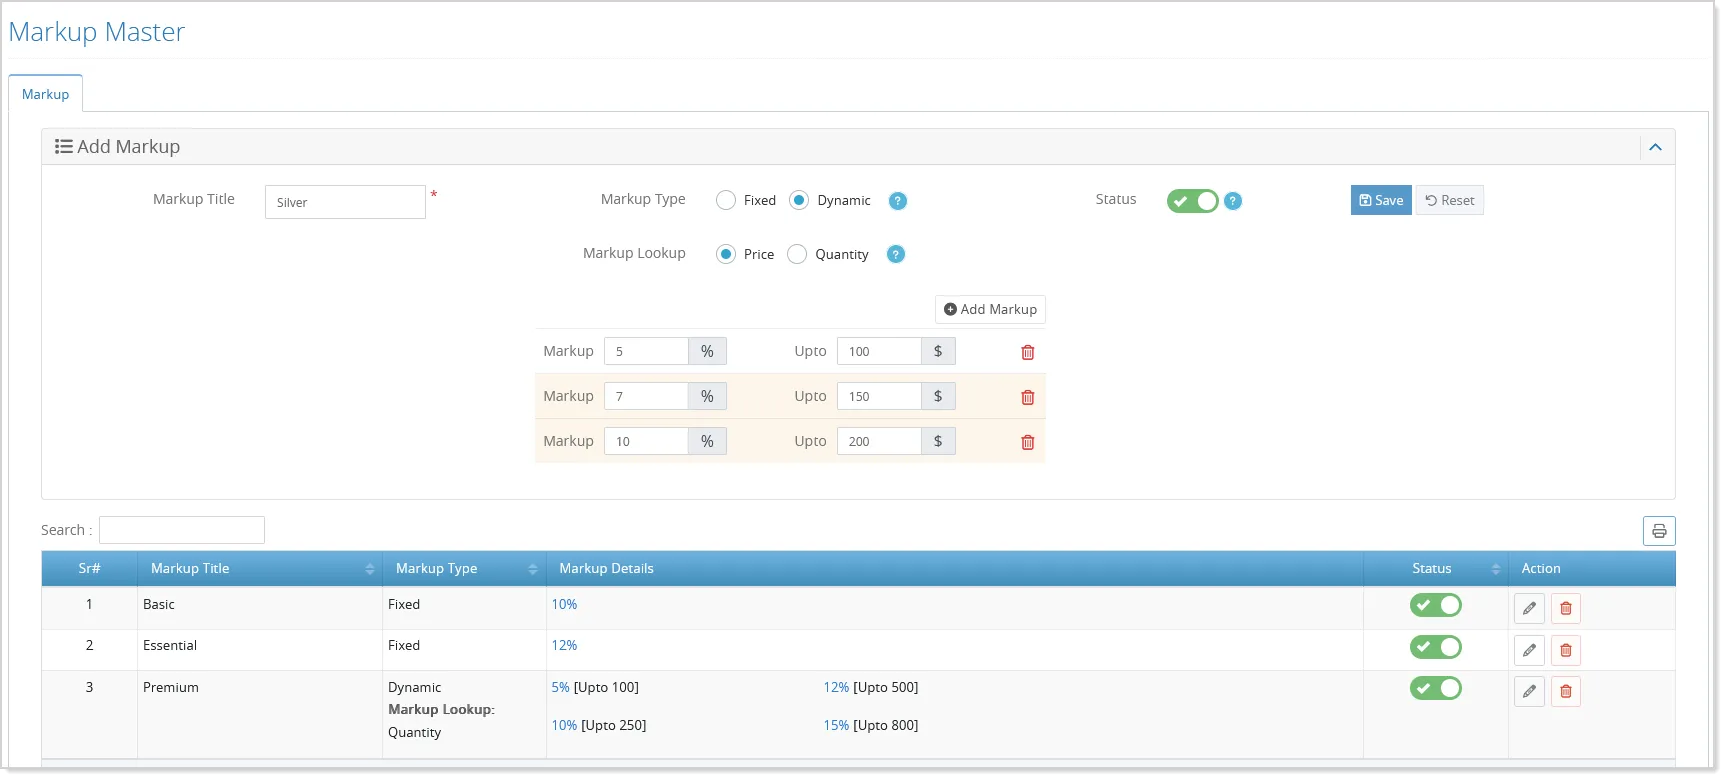
Task: Choose Price markup lookup
Action: click(726, 254)
